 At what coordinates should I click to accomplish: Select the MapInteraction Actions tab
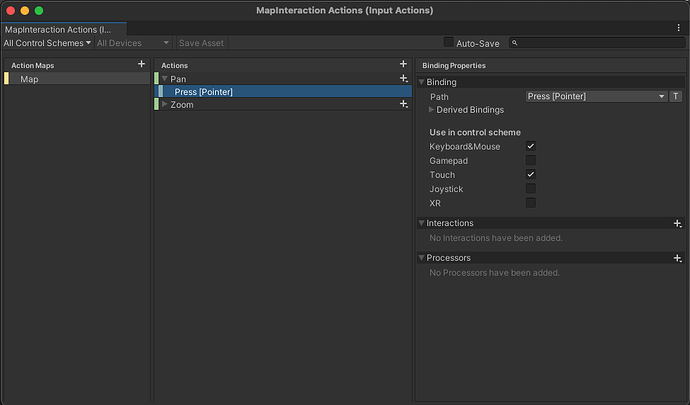(58, 29)
